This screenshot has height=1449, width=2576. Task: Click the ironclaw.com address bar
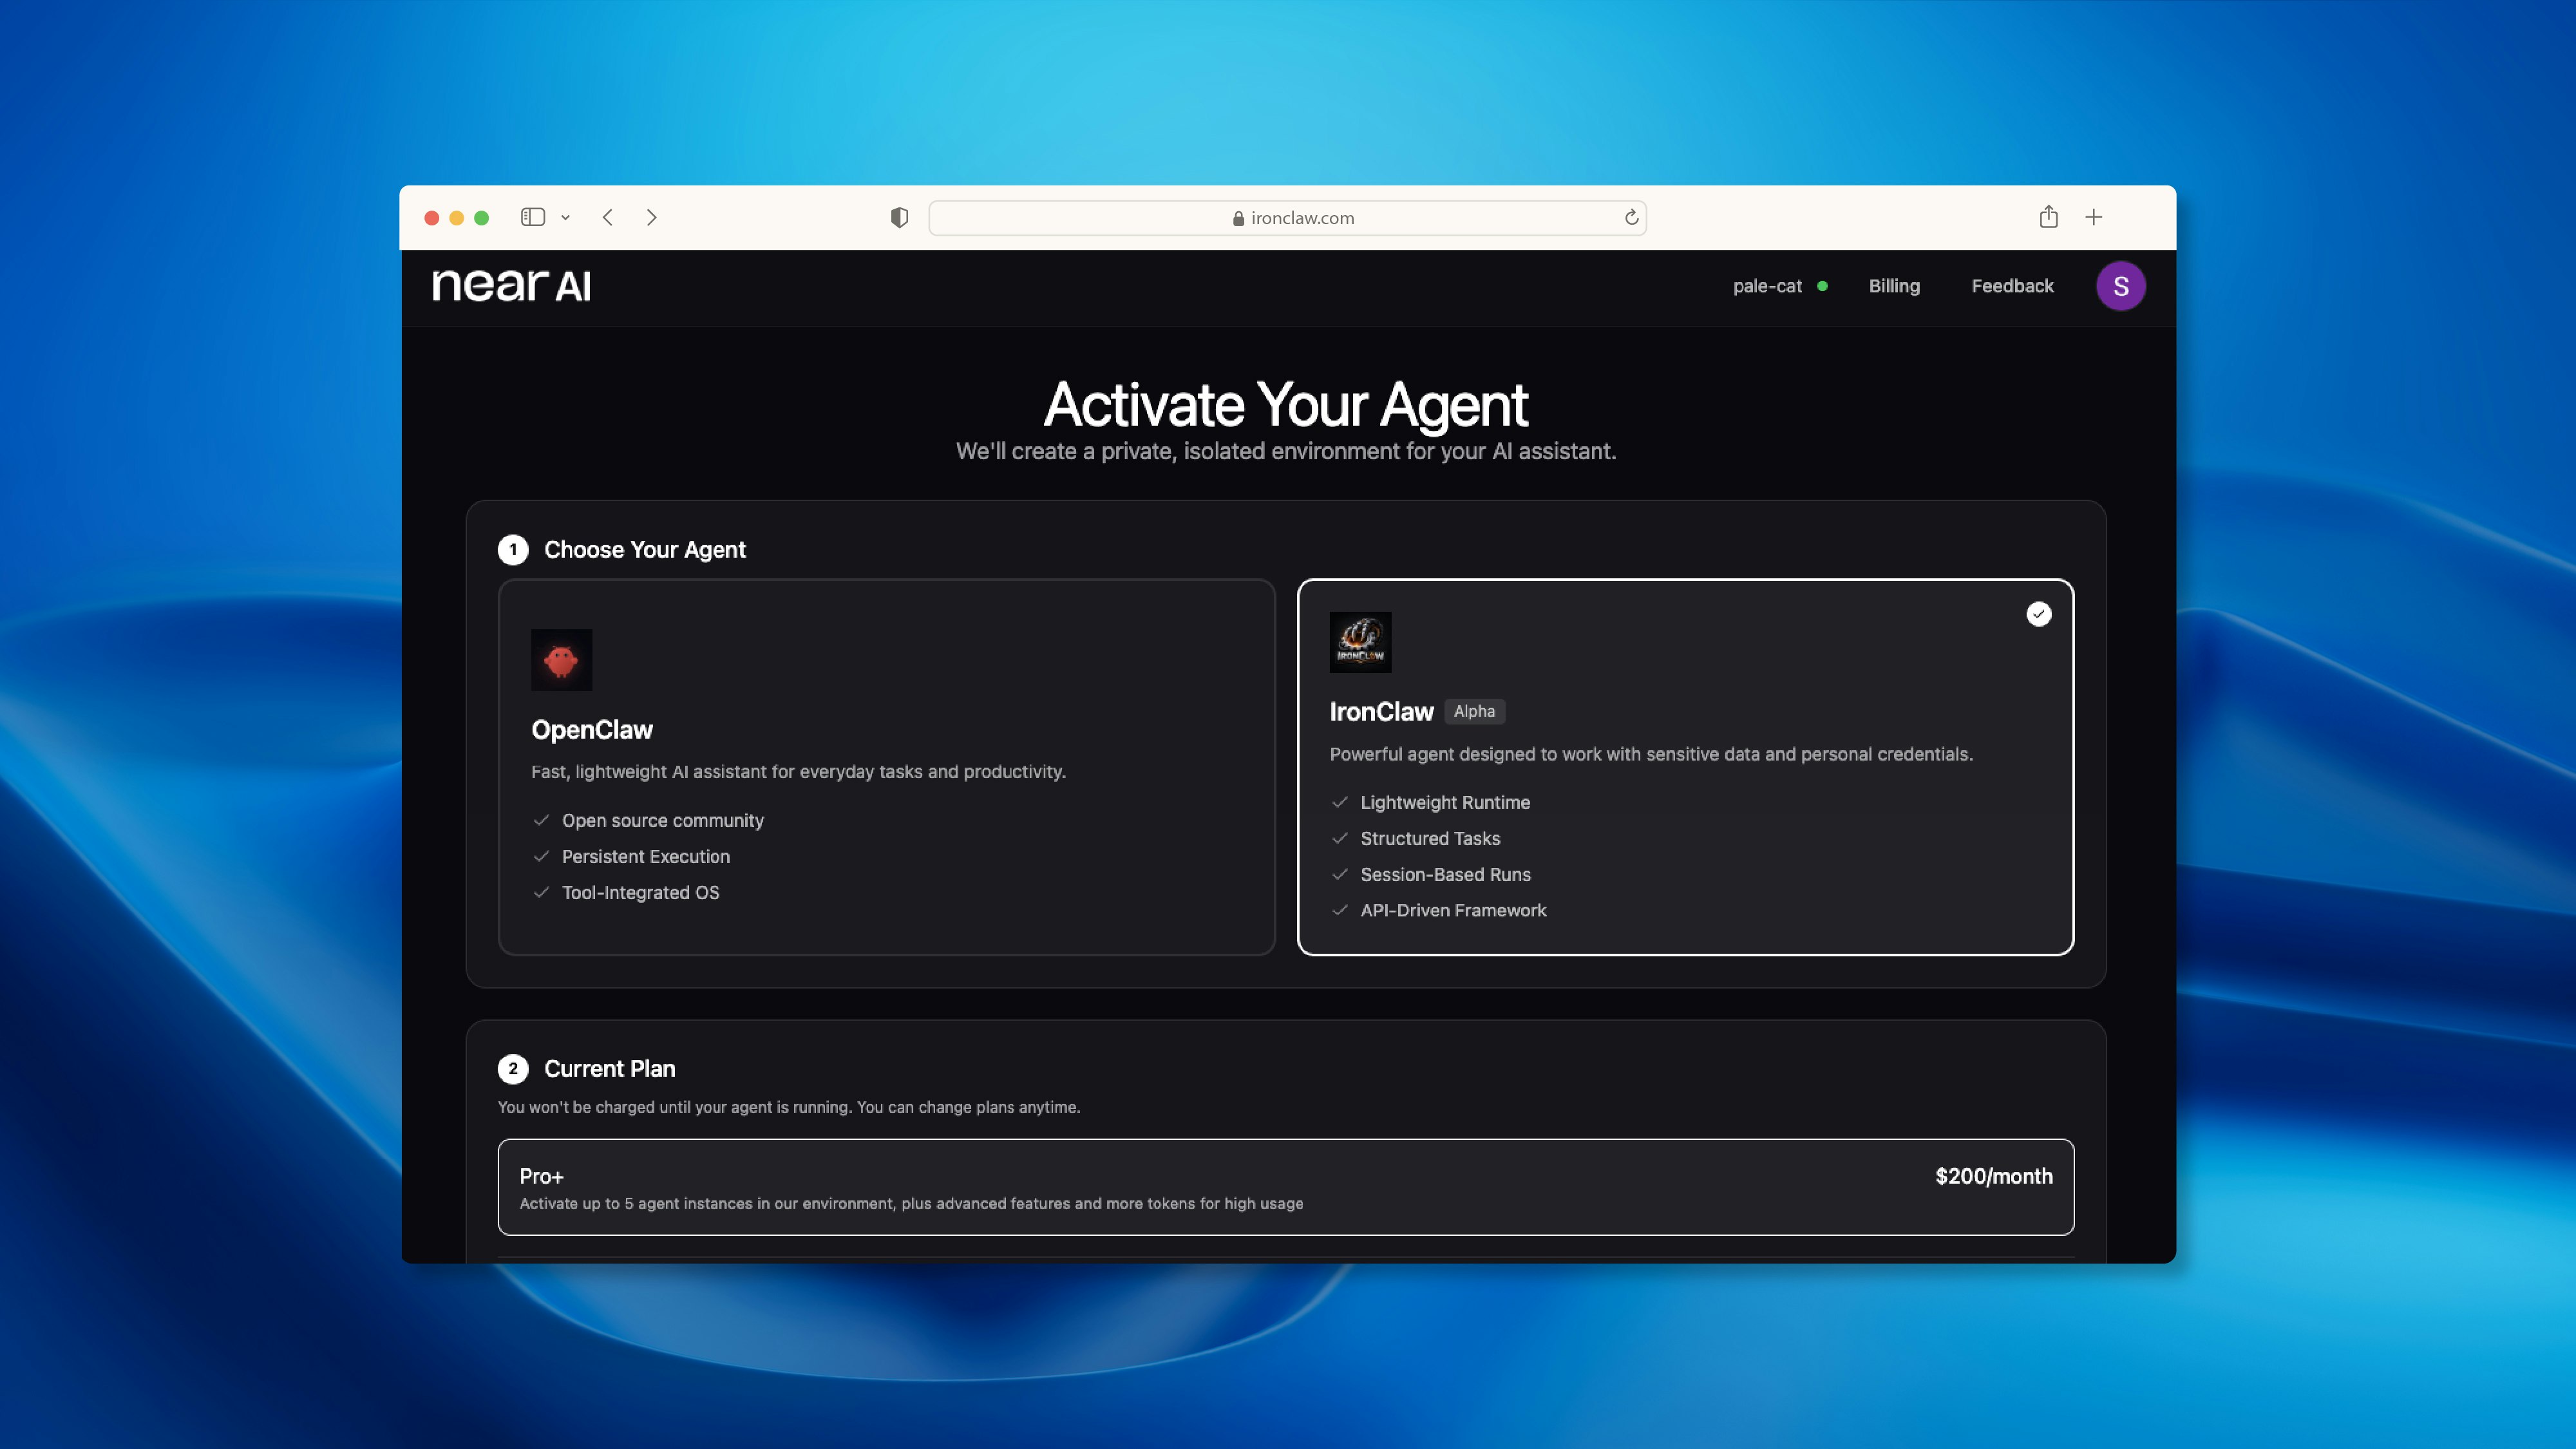click(1287, 217)
